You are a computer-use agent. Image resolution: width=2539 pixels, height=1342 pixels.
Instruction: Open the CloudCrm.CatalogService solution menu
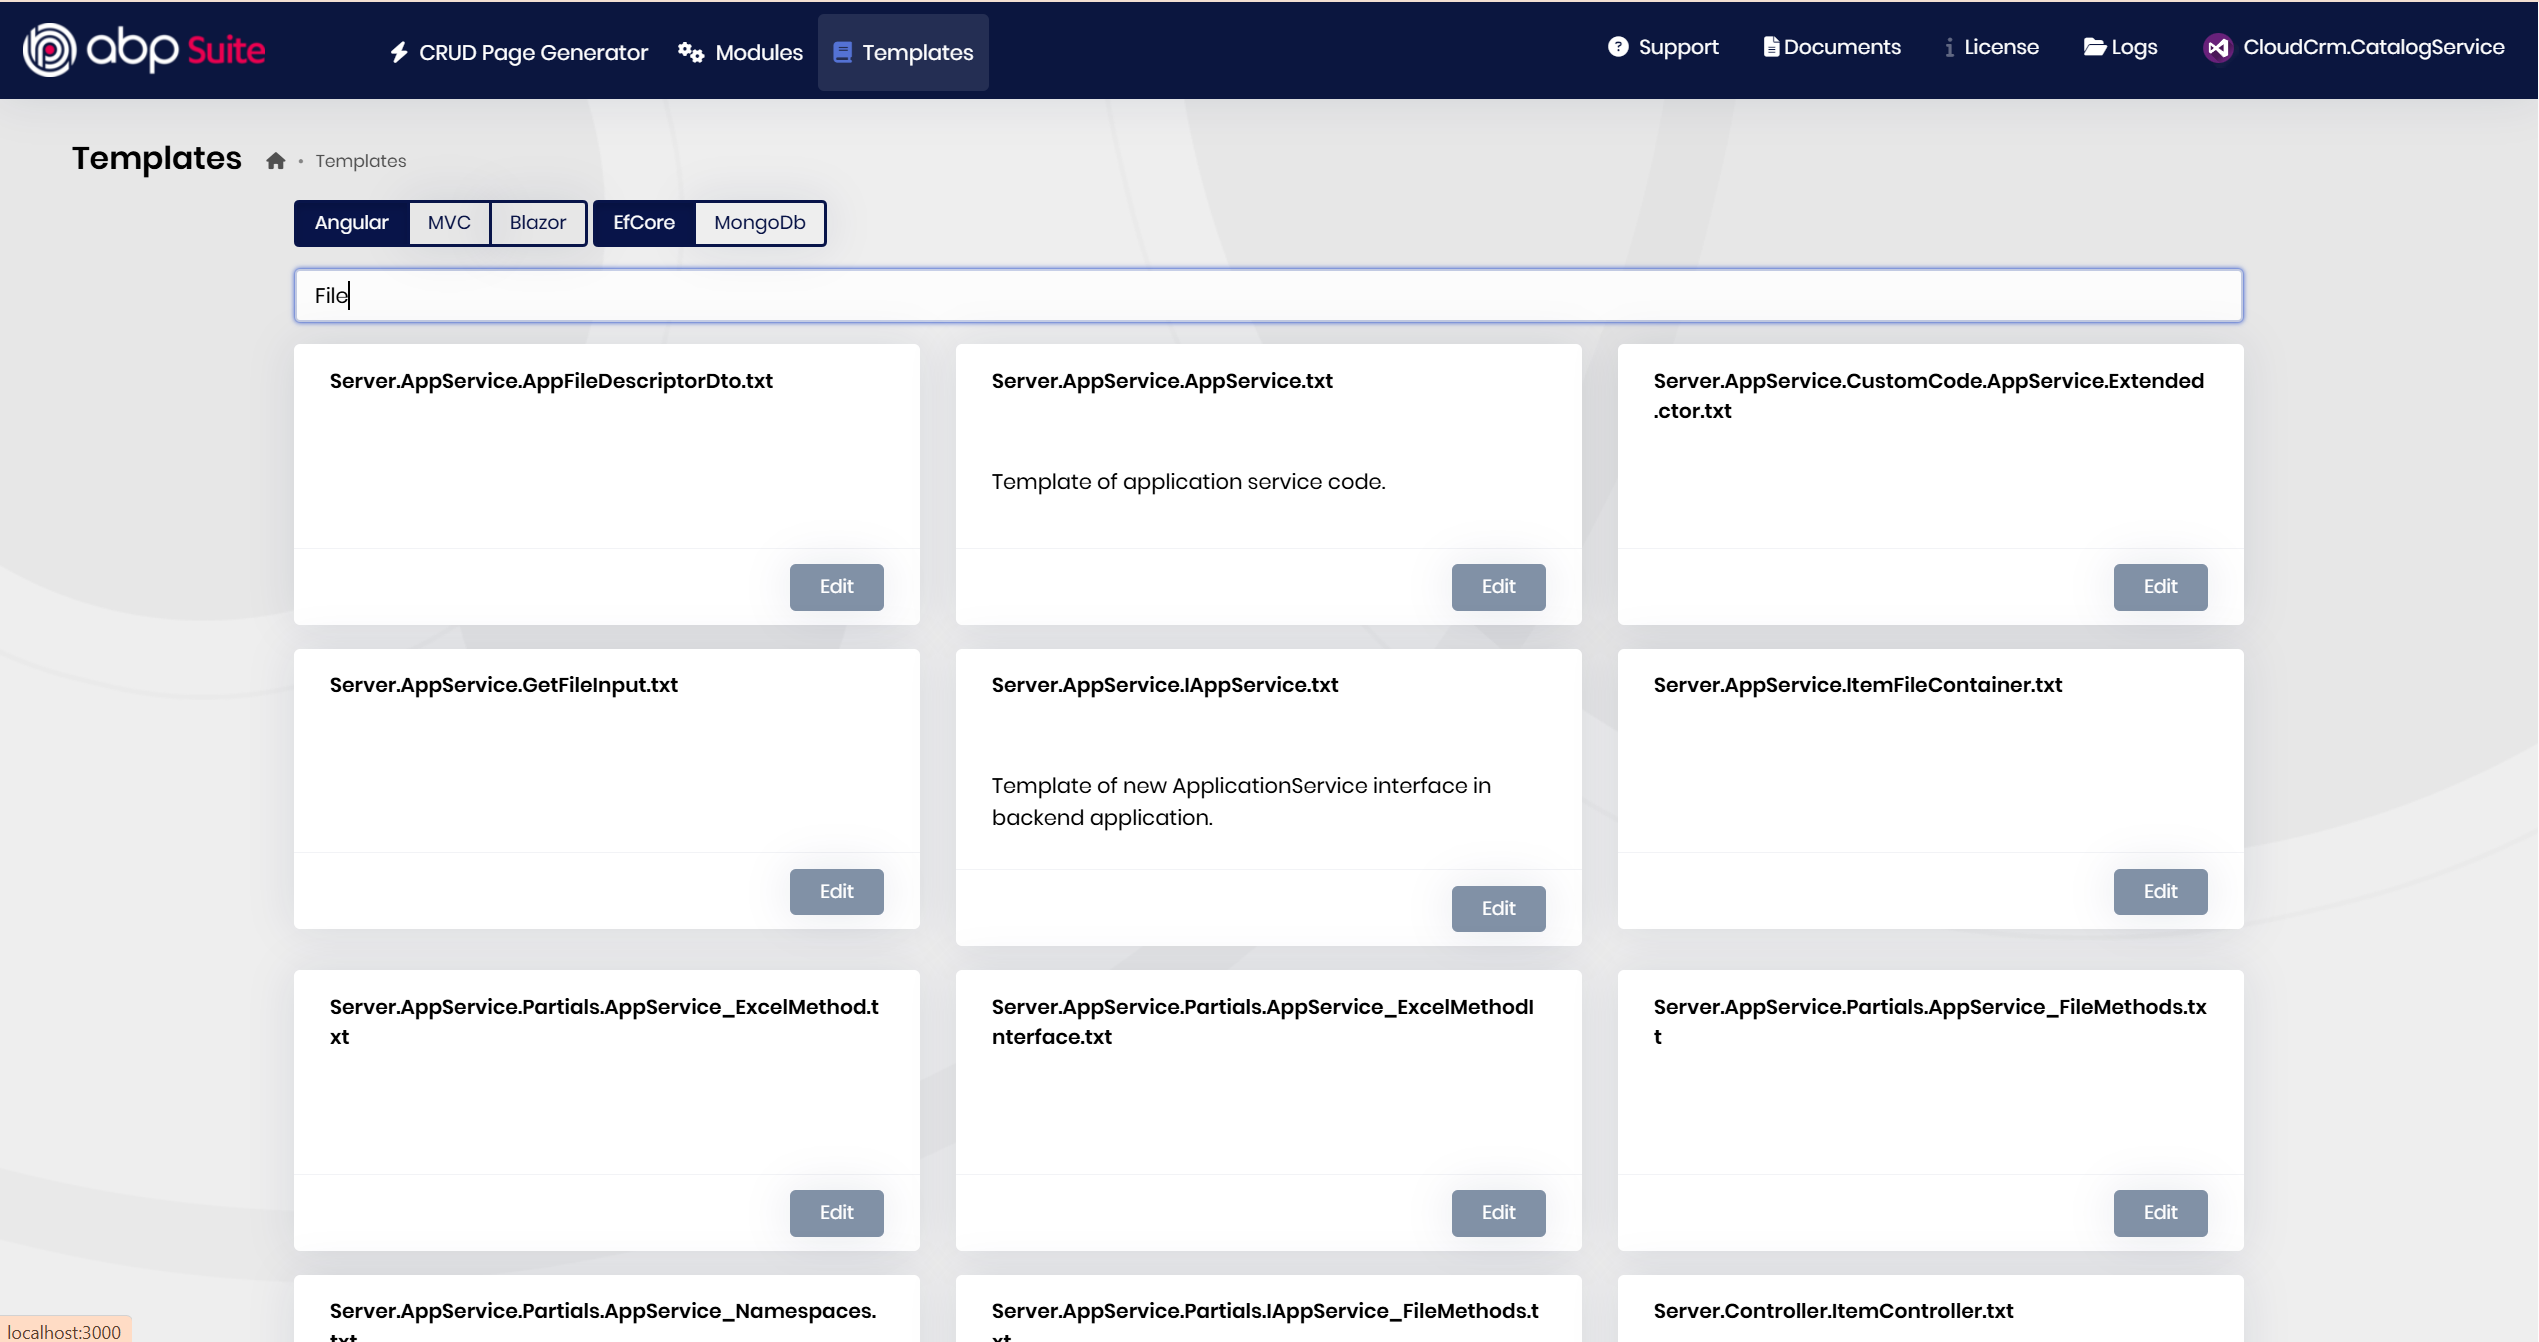2372,47
